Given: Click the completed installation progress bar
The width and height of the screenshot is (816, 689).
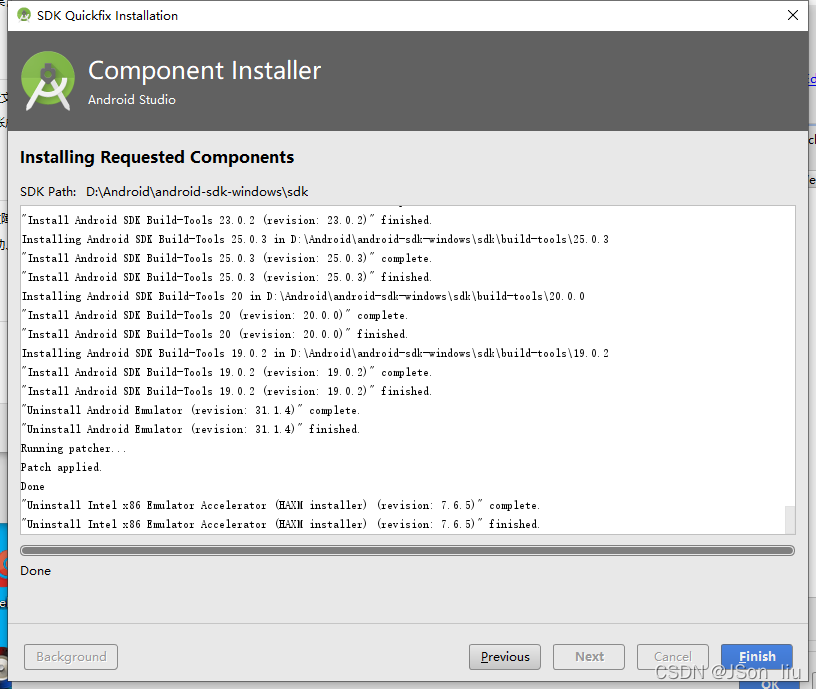Looking at the screenshot, I should click(x=407, y=551).
